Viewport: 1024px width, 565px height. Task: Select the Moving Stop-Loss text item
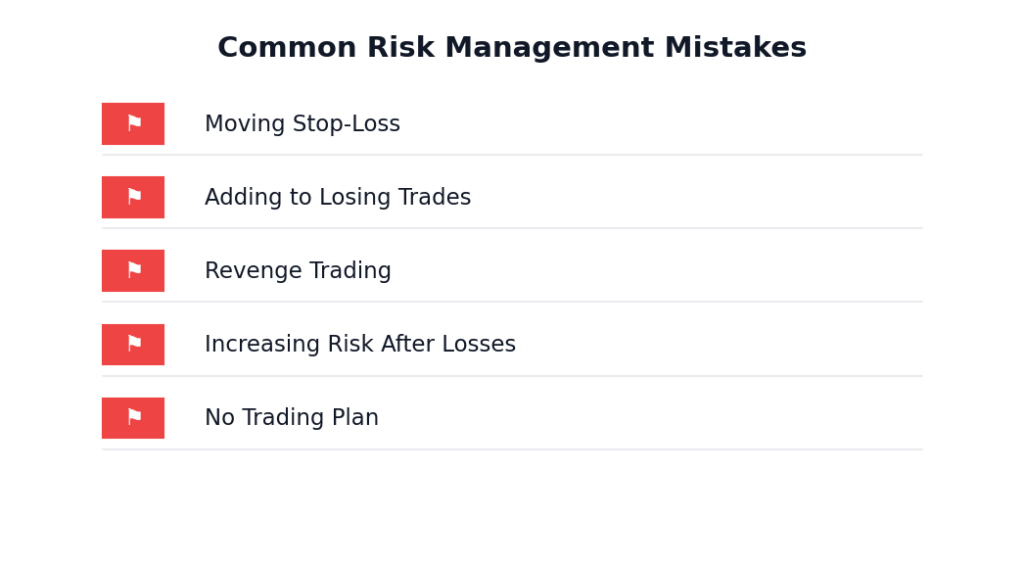302,124
